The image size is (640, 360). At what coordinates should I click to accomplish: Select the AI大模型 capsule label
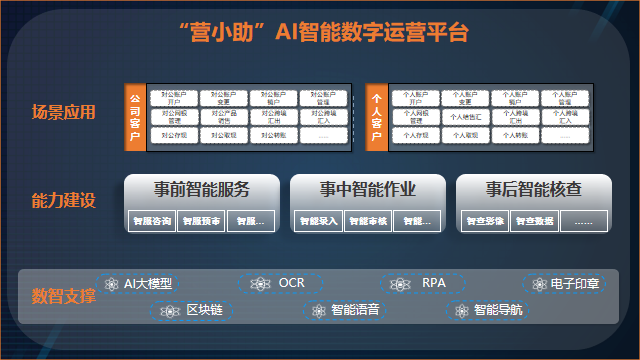pos(148,284)
